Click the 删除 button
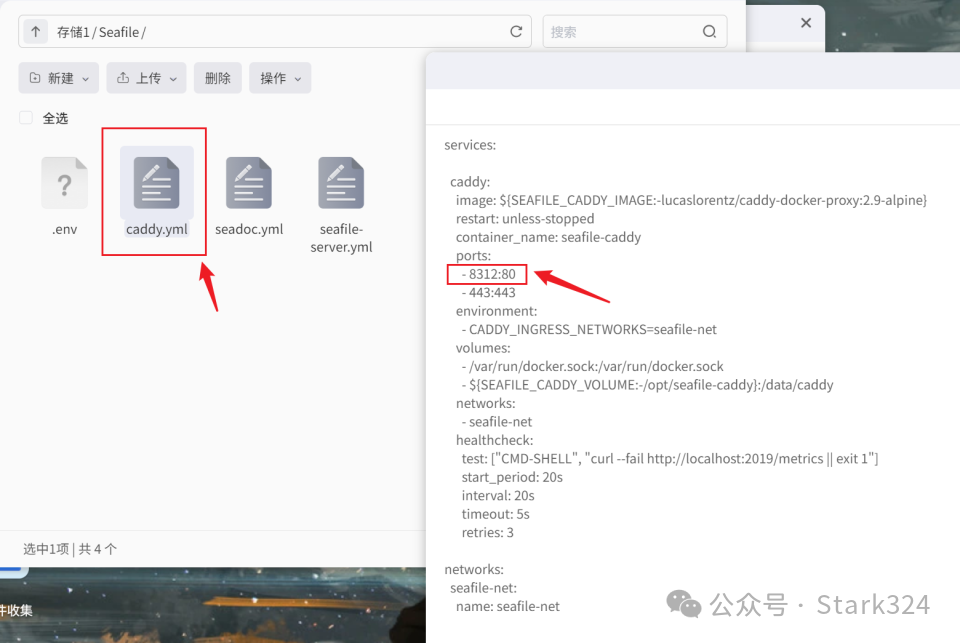Viewport: 960px width, 643px height. tap(217, 78)
